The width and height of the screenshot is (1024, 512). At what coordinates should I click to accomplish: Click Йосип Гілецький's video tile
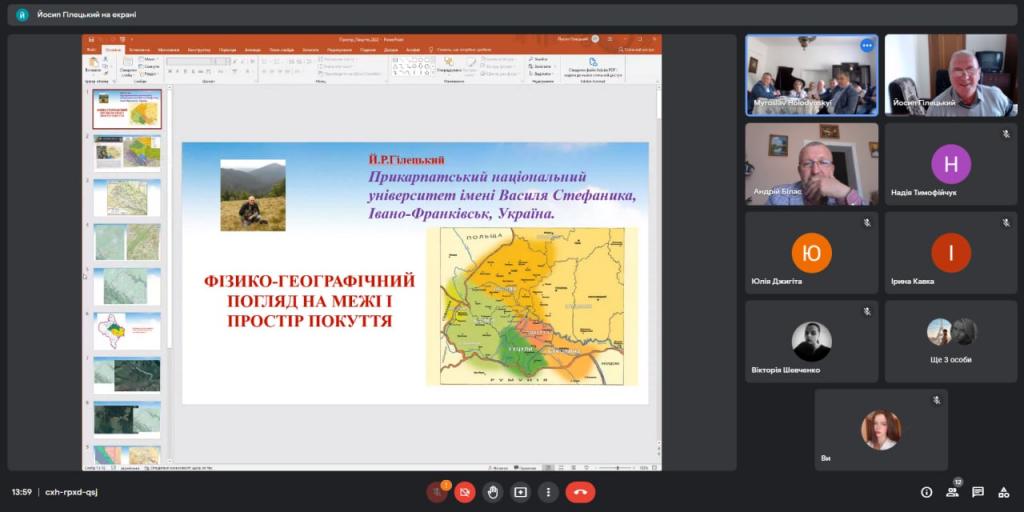(x=950, y=75)
